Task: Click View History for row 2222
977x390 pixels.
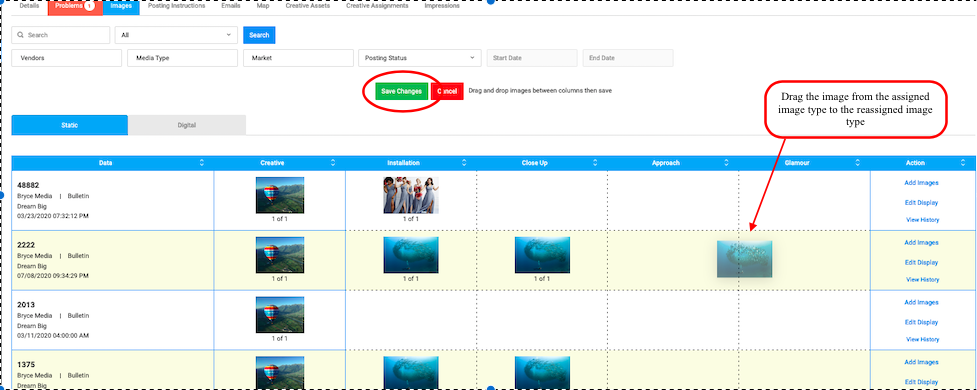Action: point(922,280)
